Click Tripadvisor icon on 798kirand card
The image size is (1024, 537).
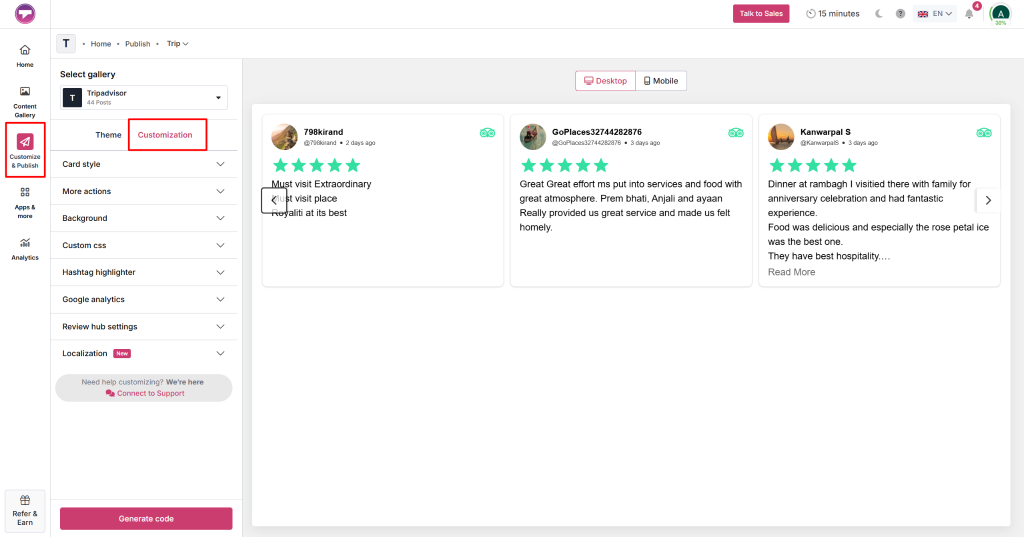click(x=487, y=133)
